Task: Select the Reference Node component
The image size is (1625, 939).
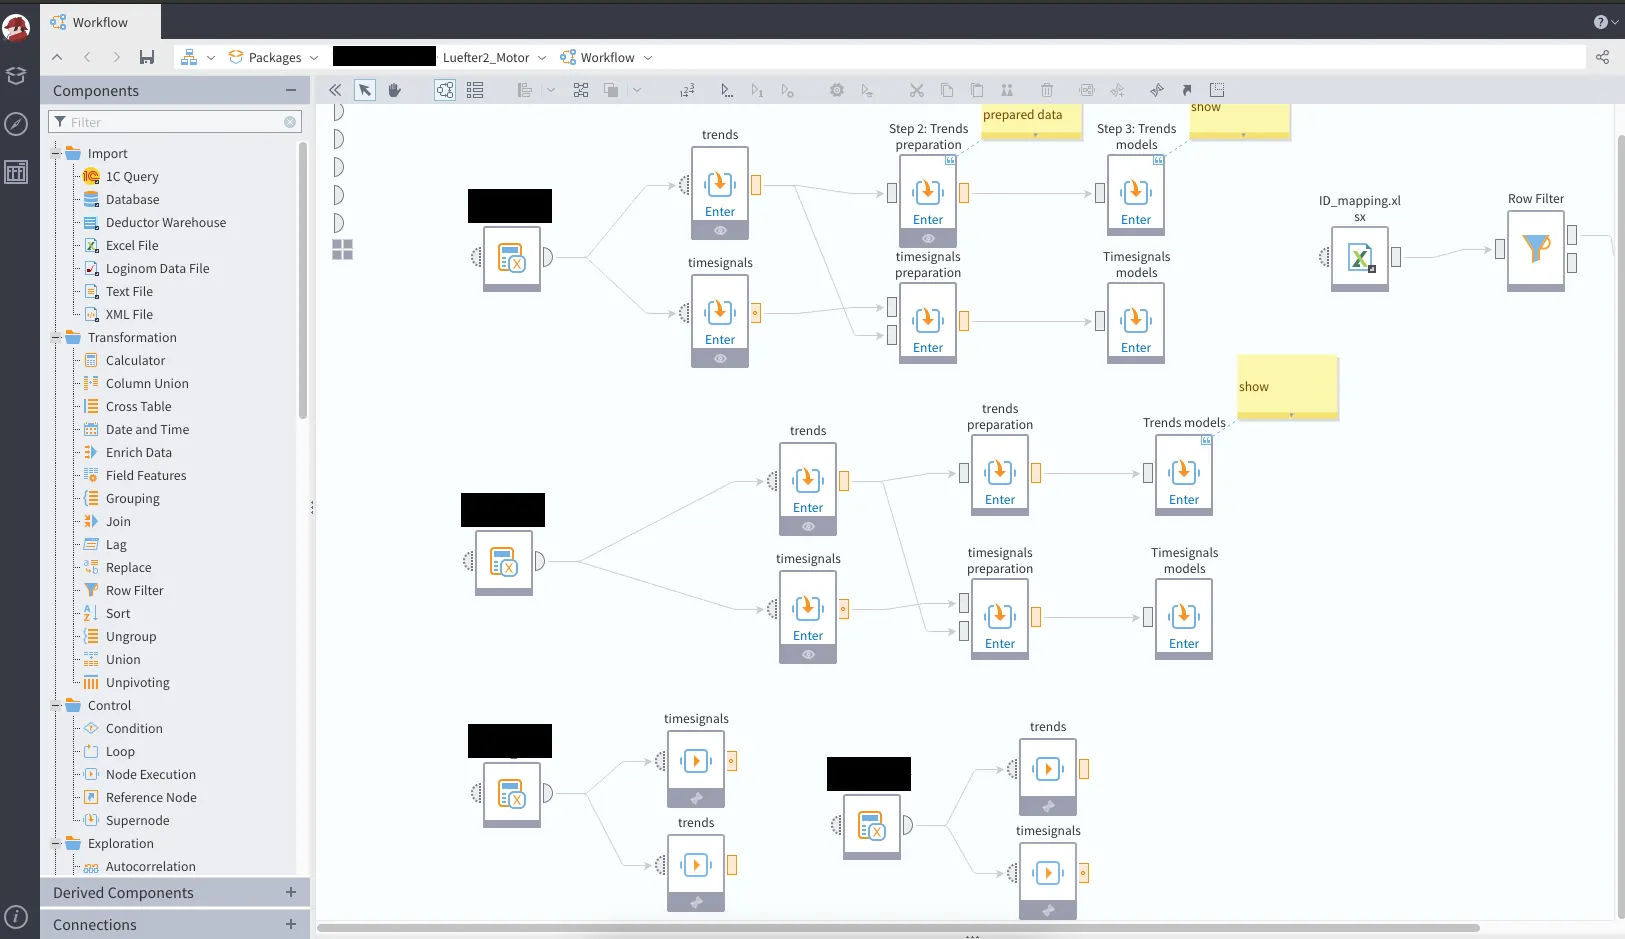Action: click(151, 797)
